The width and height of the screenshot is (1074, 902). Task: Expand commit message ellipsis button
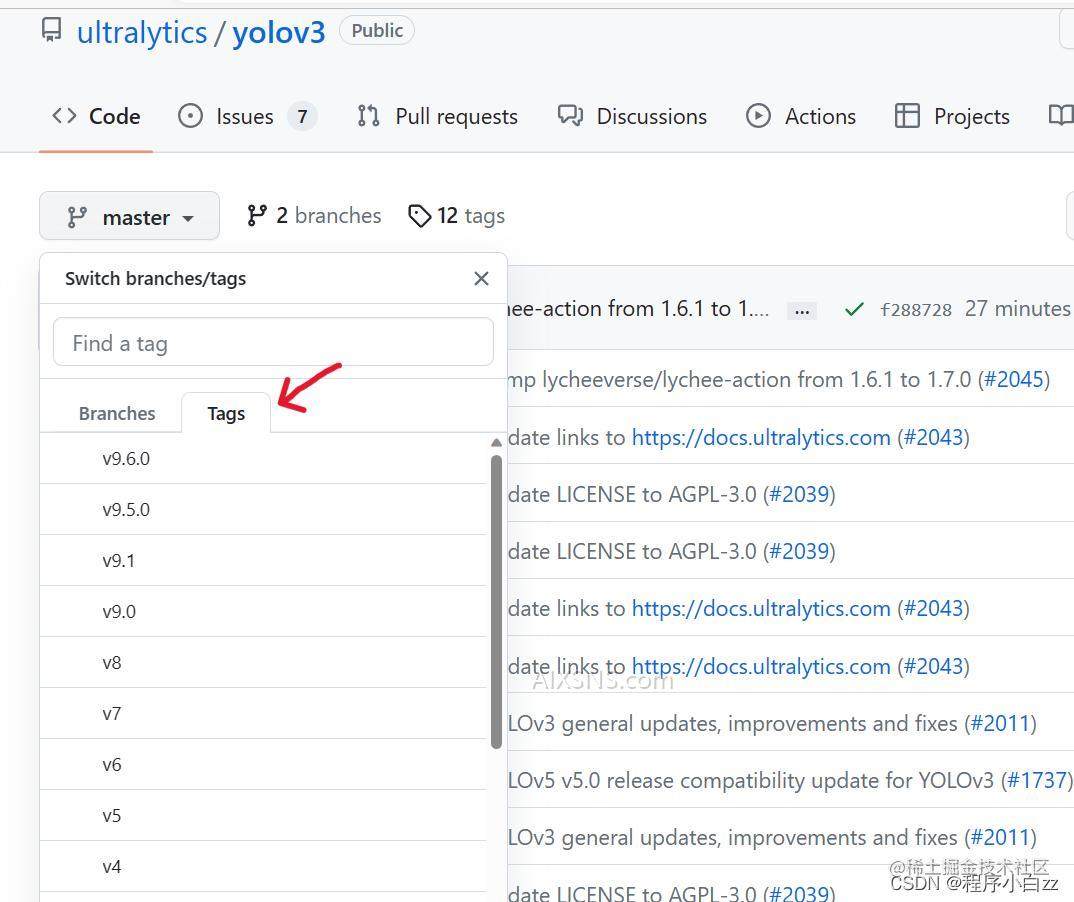tap(801, 311)
